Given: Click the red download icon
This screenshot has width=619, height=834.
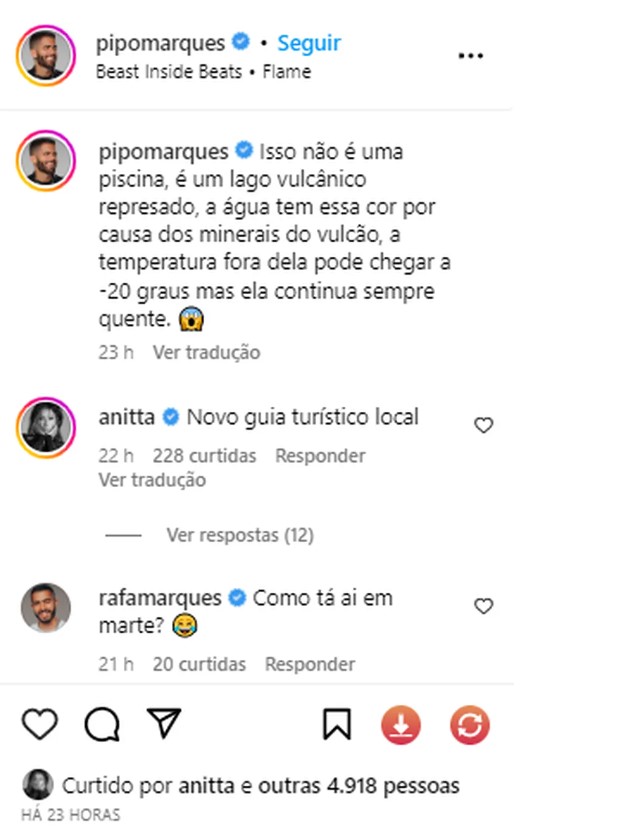Looking at the screenshot, I should (402, 721).
